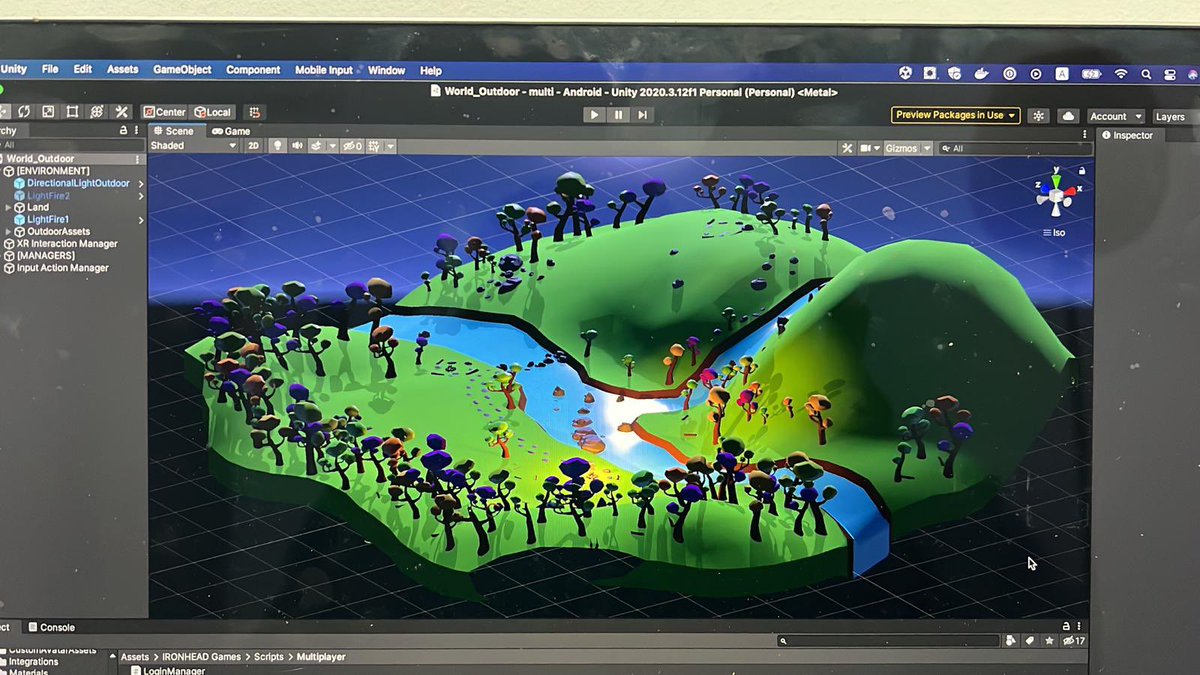This screenshot has height=675, width=1200.
Task: Expand the Land object in Hierarchy
Action: tap(8, 208)
